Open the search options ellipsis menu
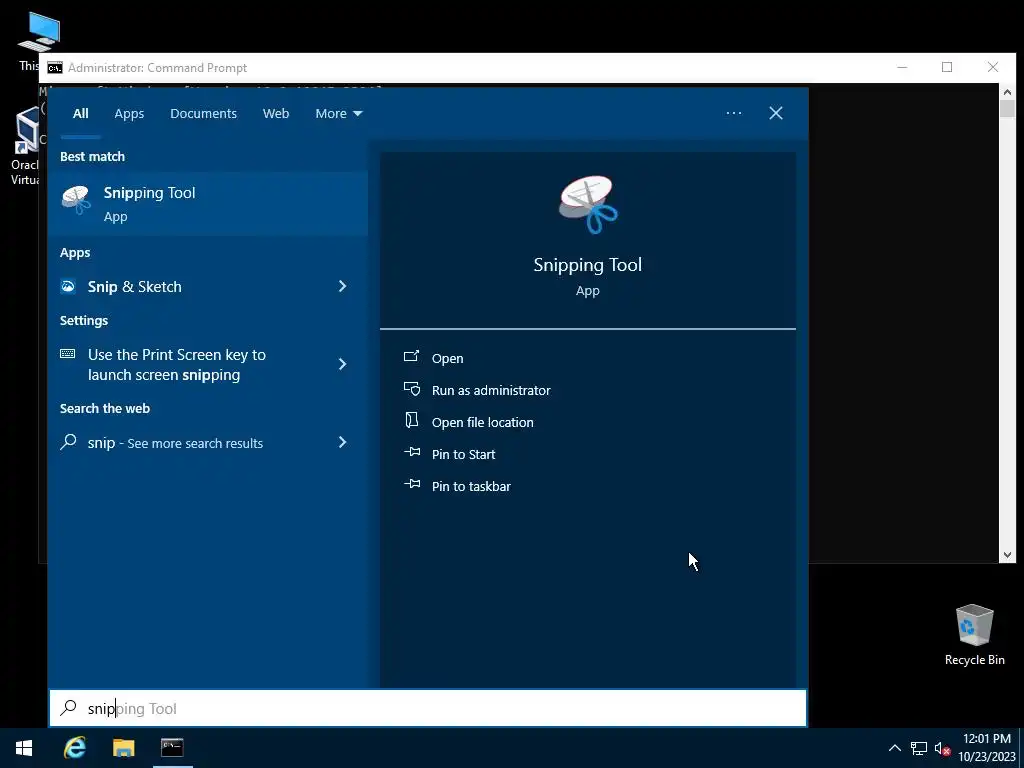The image size is (1024, 768). tap(733, 113)
